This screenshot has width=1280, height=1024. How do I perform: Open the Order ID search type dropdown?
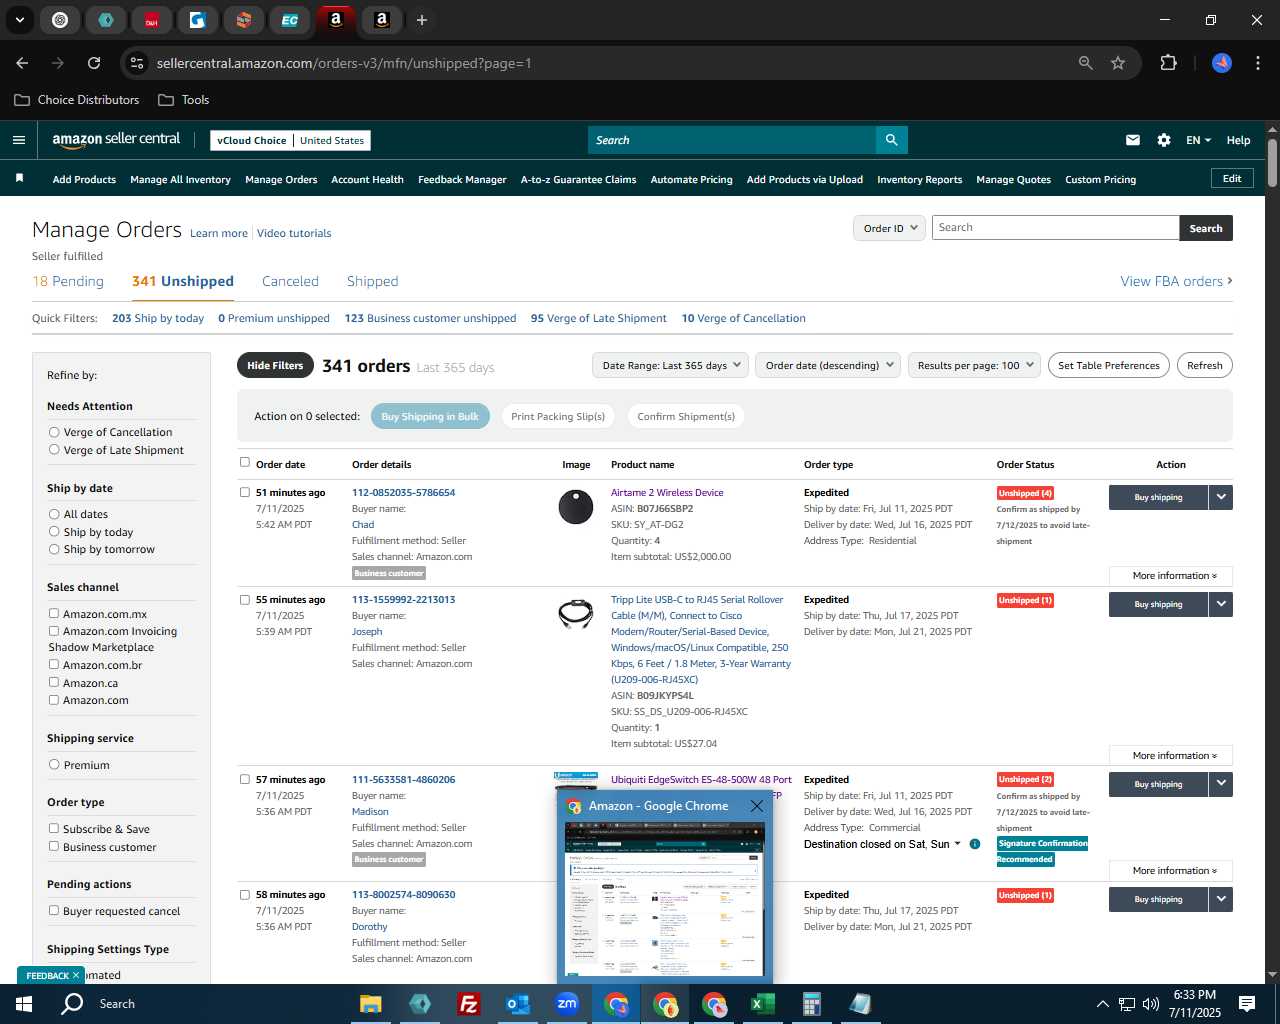(888, 228)
